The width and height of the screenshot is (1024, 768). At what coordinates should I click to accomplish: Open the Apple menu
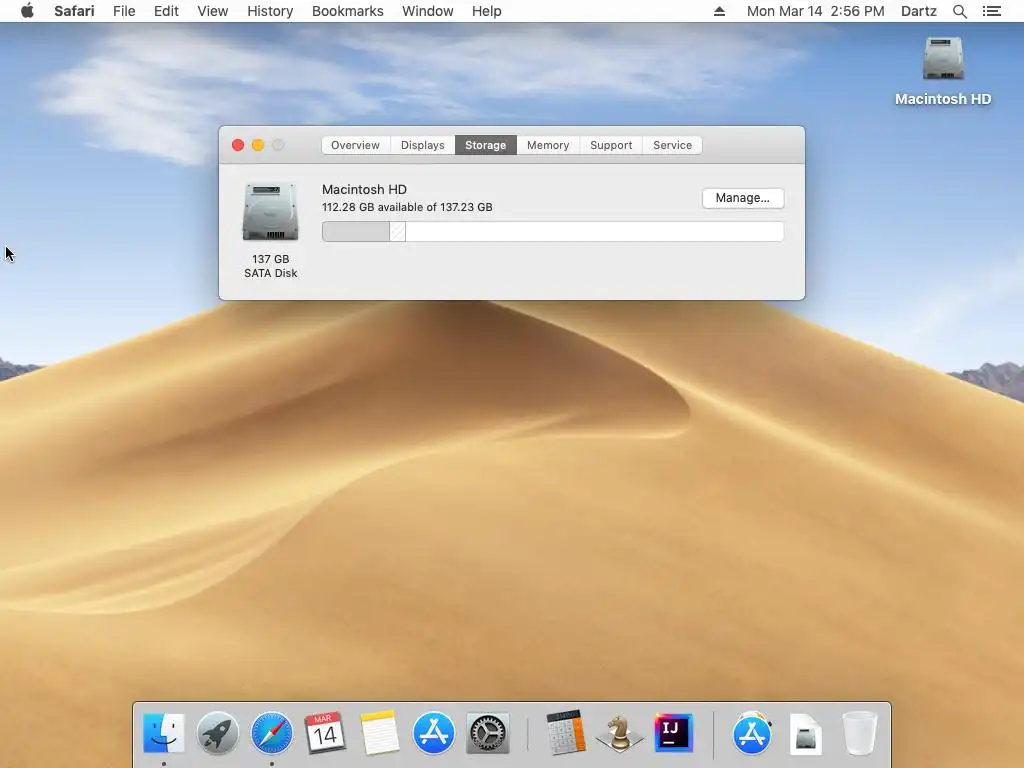27,11
